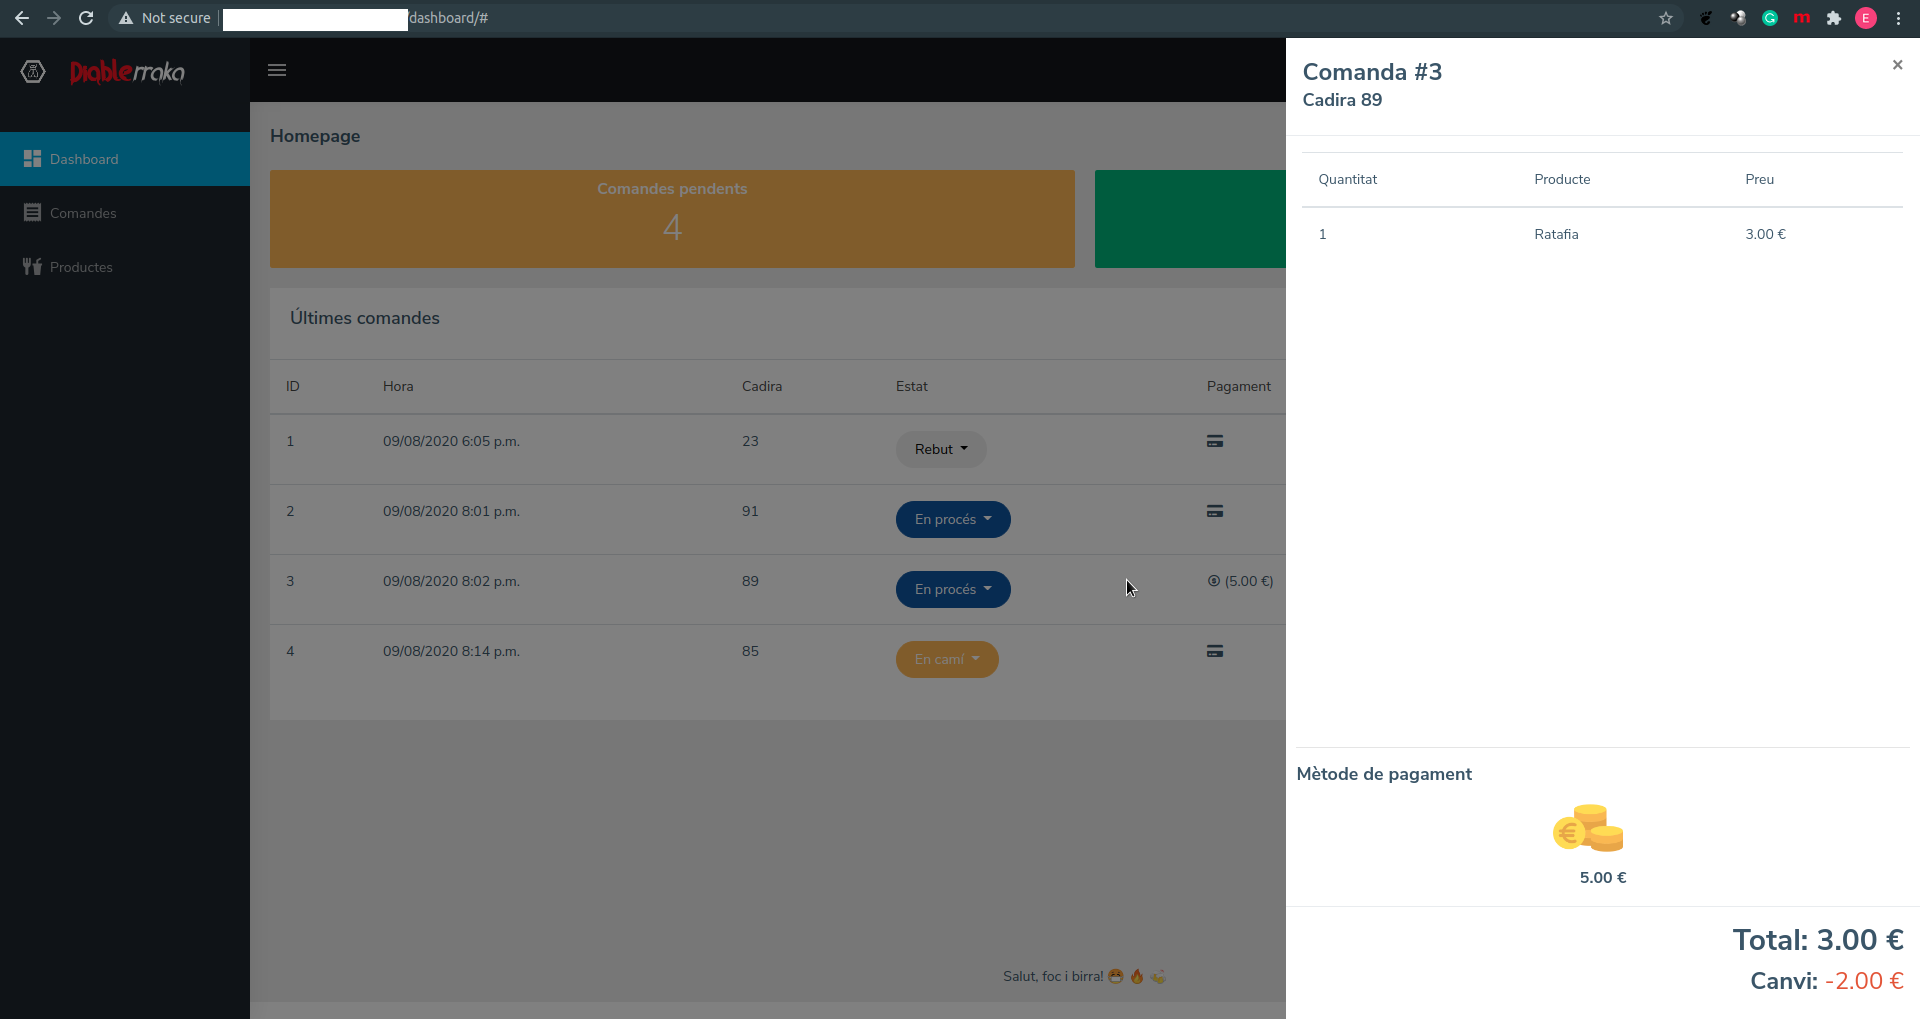
Task: Click the Mètode de pagament heading
Action: click(1384, 774)
